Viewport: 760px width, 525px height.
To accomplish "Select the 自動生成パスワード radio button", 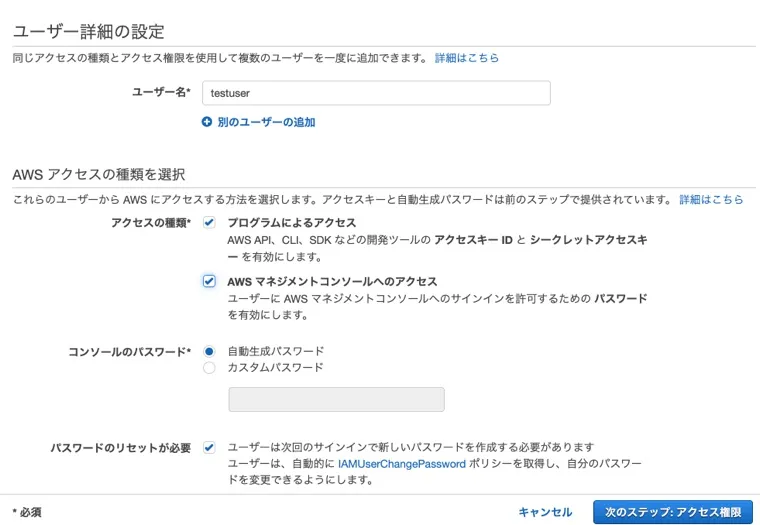I will [x=209, y=351].
